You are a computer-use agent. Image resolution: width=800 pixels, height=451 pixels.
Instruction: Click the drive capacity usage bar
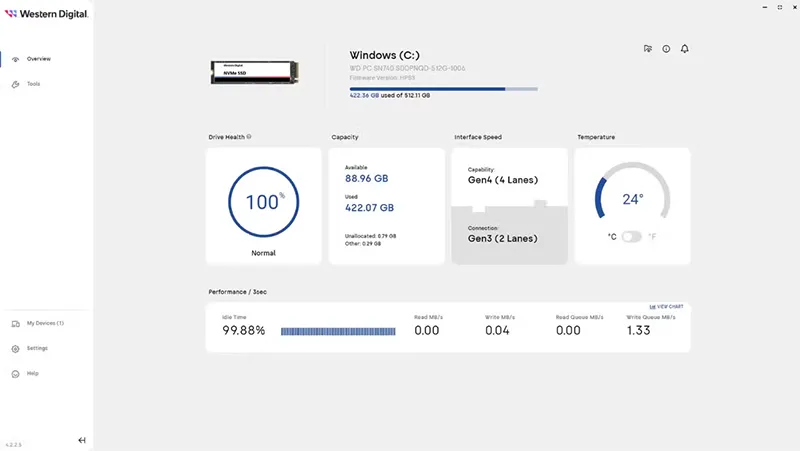(x=442, y=89)
